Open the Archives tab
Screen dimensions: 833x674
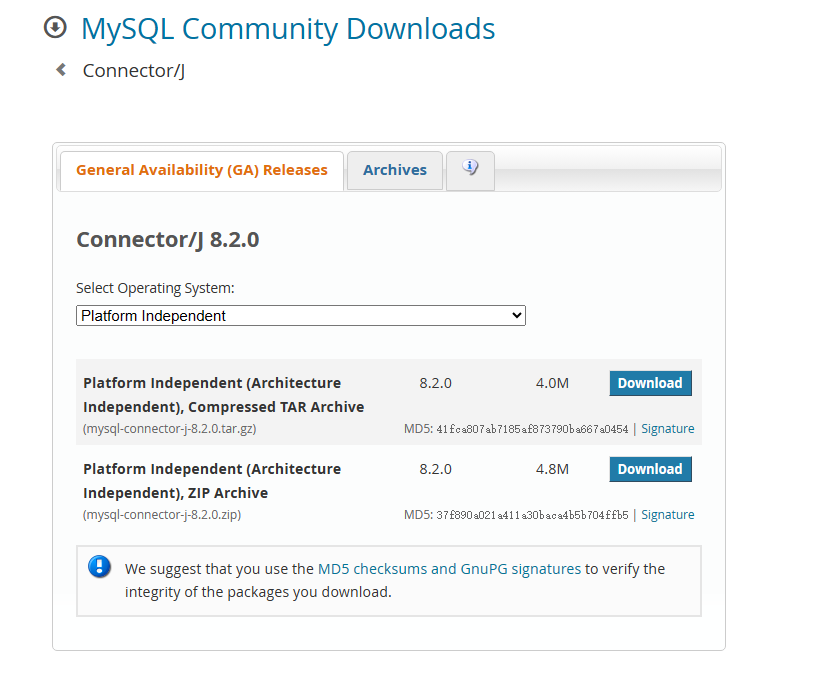[x=394, y=170]
